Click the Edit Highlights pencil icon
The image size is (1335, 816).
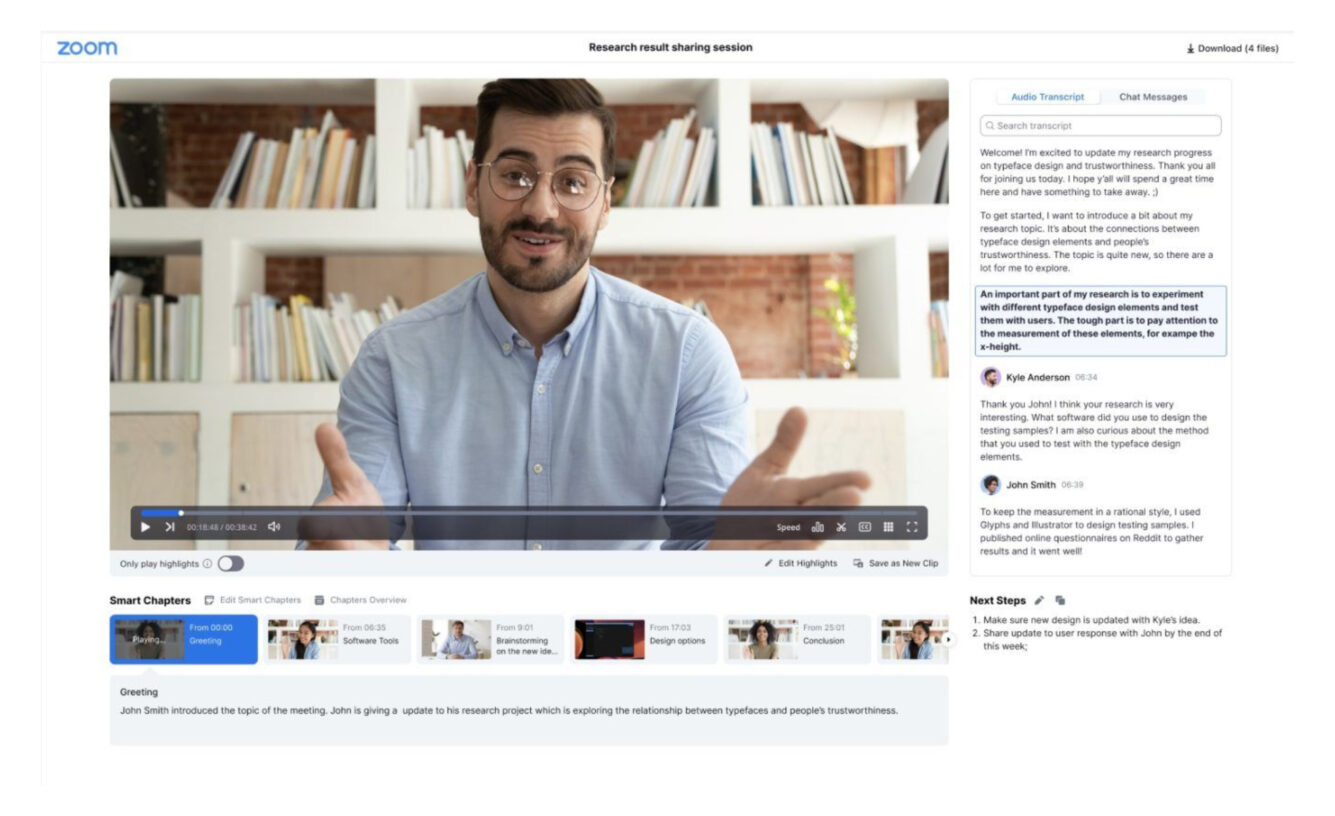click(771, 563)
